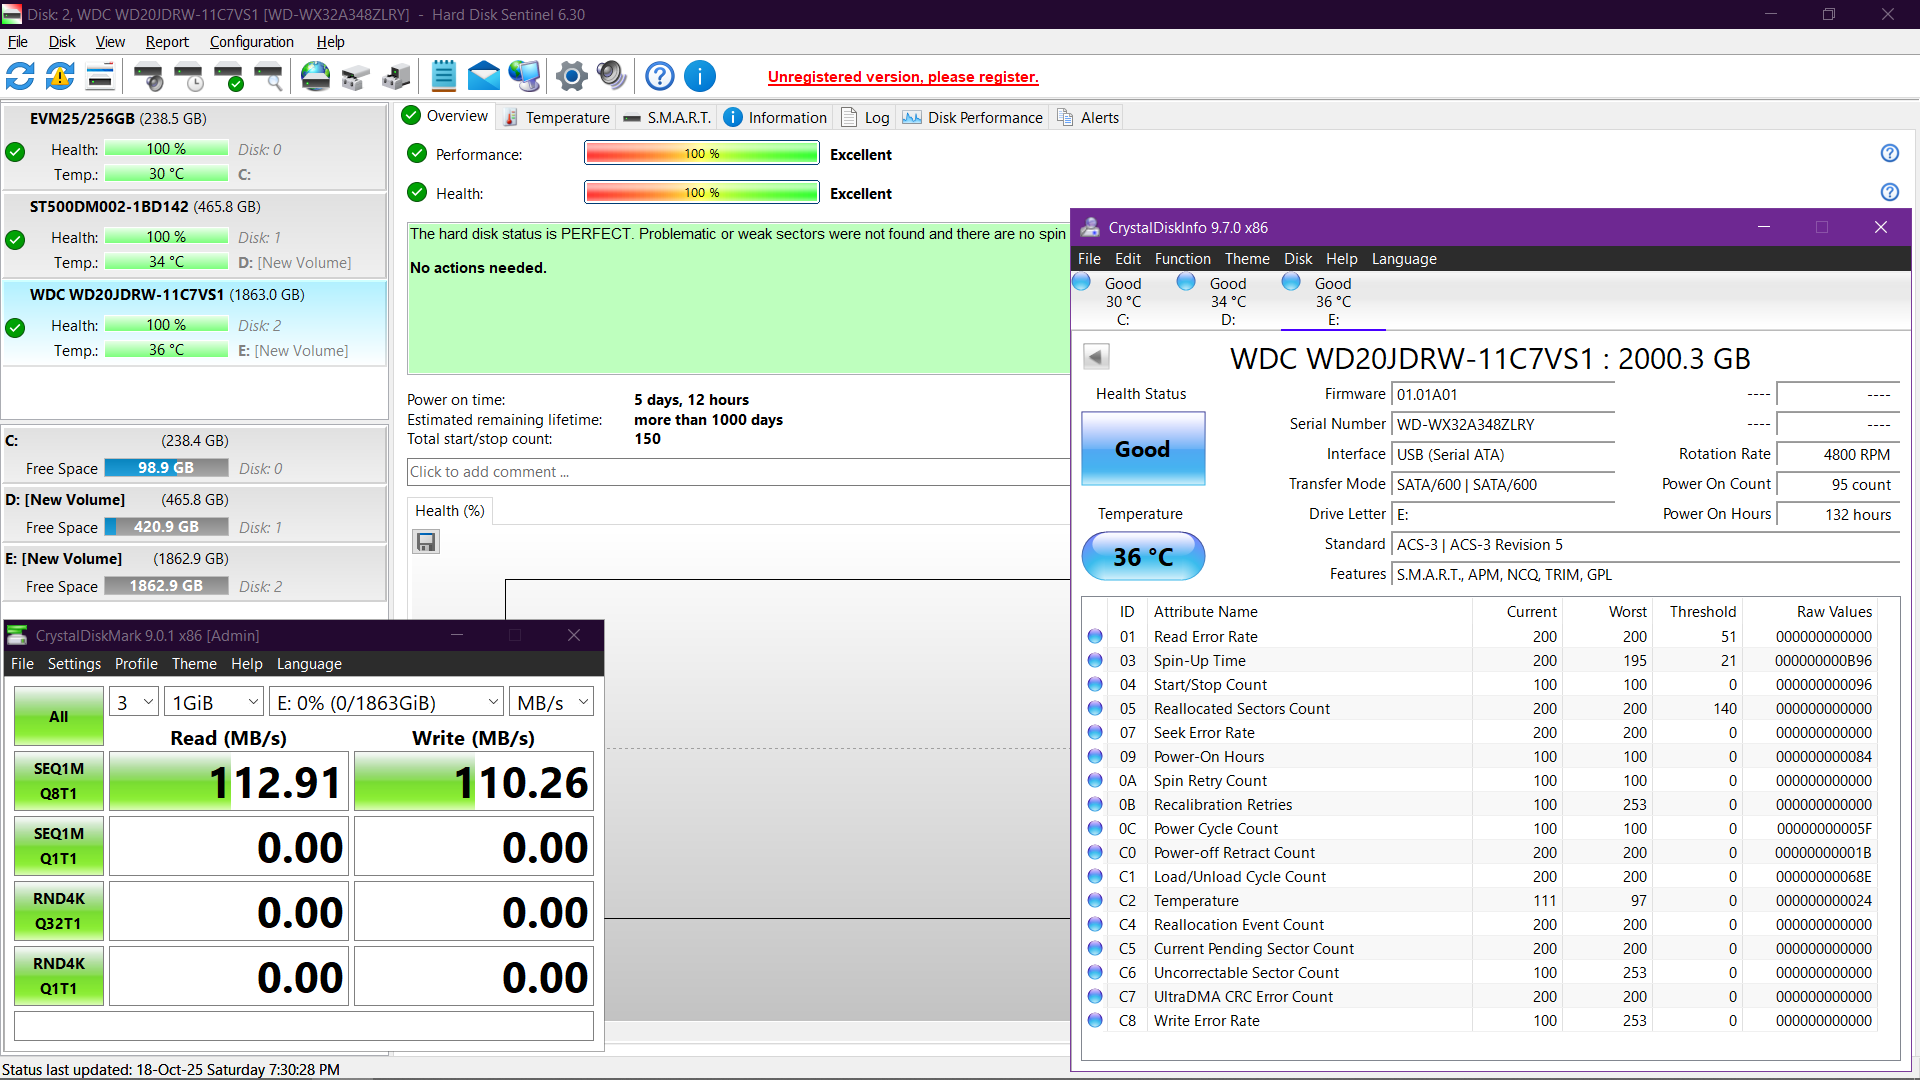The height and width of the screenshot is (1080, 1920).
Task: Click the disk with magnifier icon
Action: click(x=268, y=76)
